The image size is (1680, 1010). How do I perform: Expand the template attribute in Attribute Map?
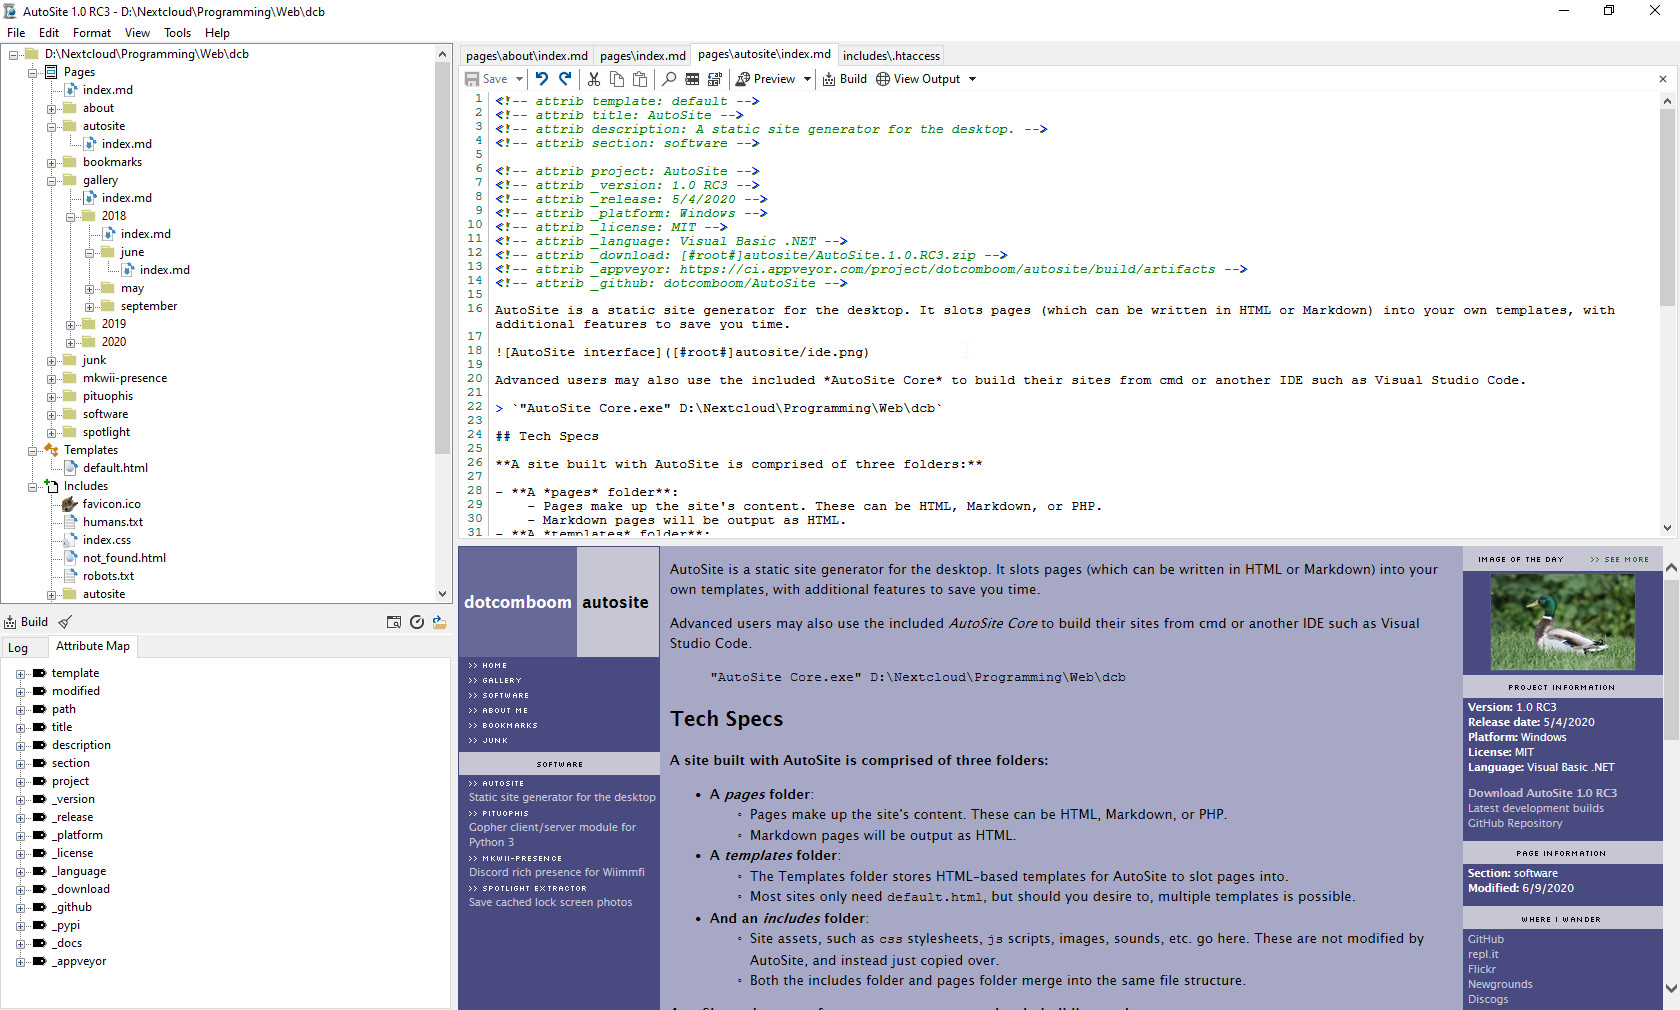(x=20, y=674)
